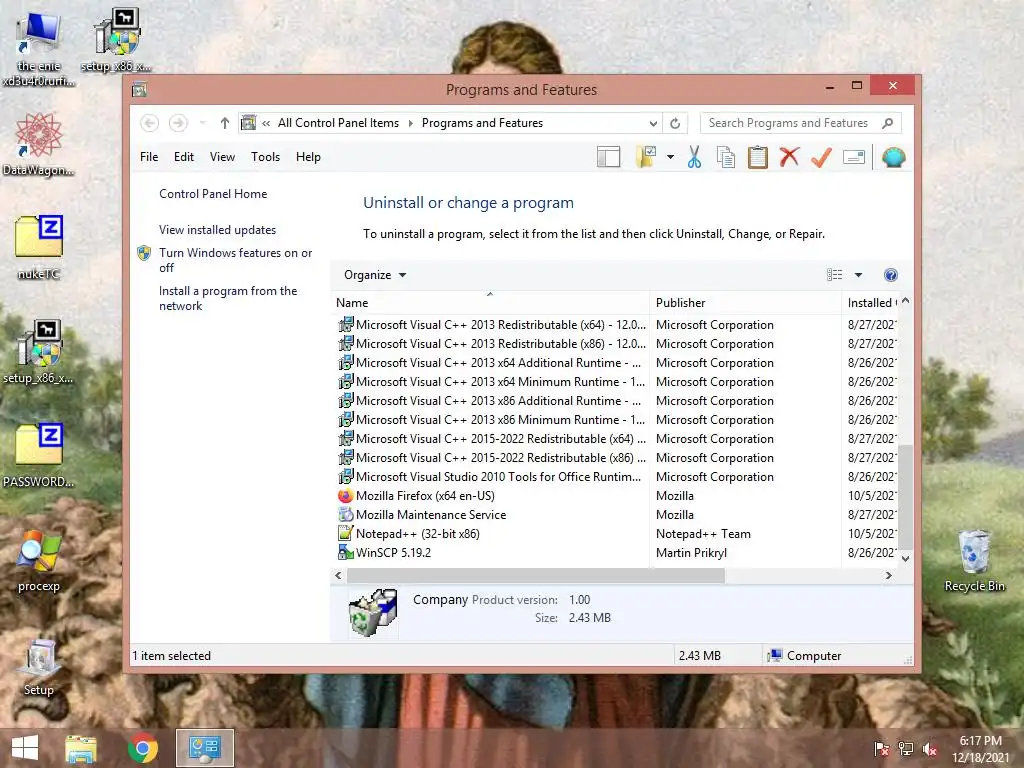Viewport: 1024px width, 768px height.
Task: Click the orange checkmark toolbar icon
Action: pos(821,157)
